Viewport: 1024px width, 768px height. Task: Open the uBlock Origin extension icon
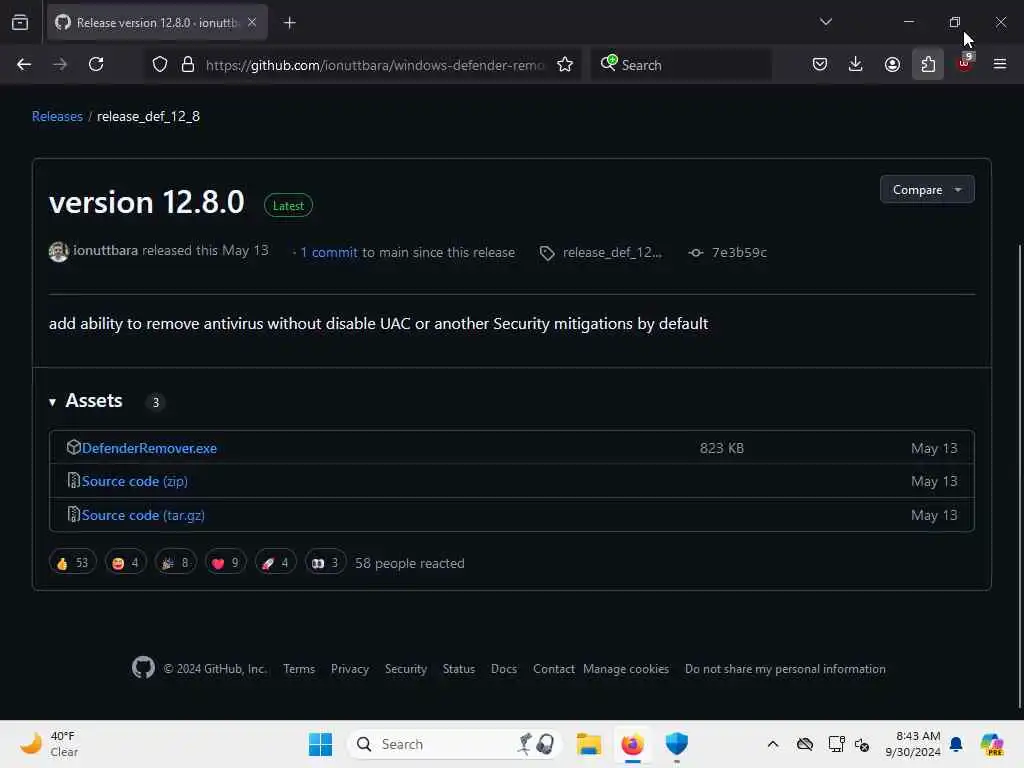(x=965, y=65)
